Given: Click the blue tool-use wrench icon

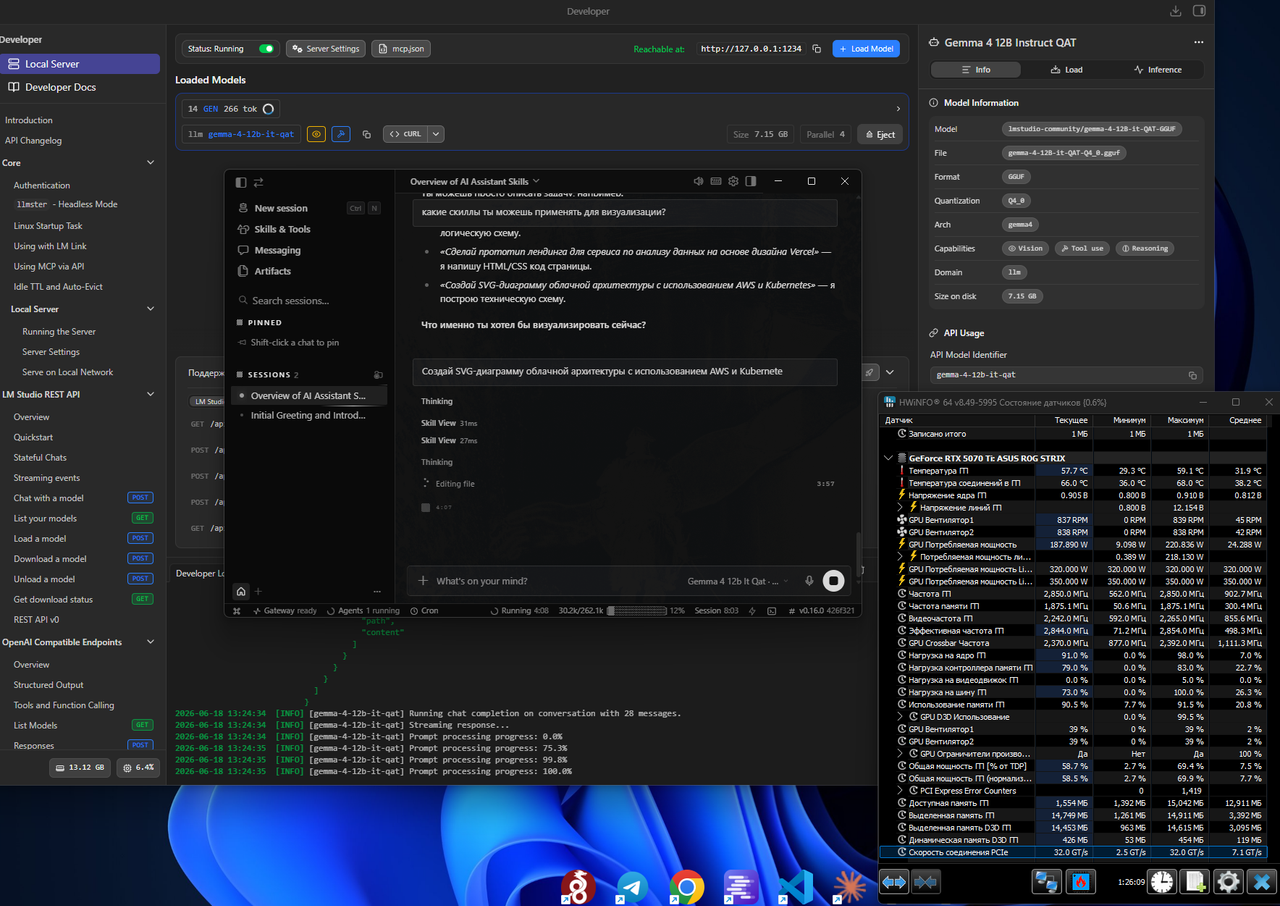Looking at the screenshot, I should click(x=341, y=134).
